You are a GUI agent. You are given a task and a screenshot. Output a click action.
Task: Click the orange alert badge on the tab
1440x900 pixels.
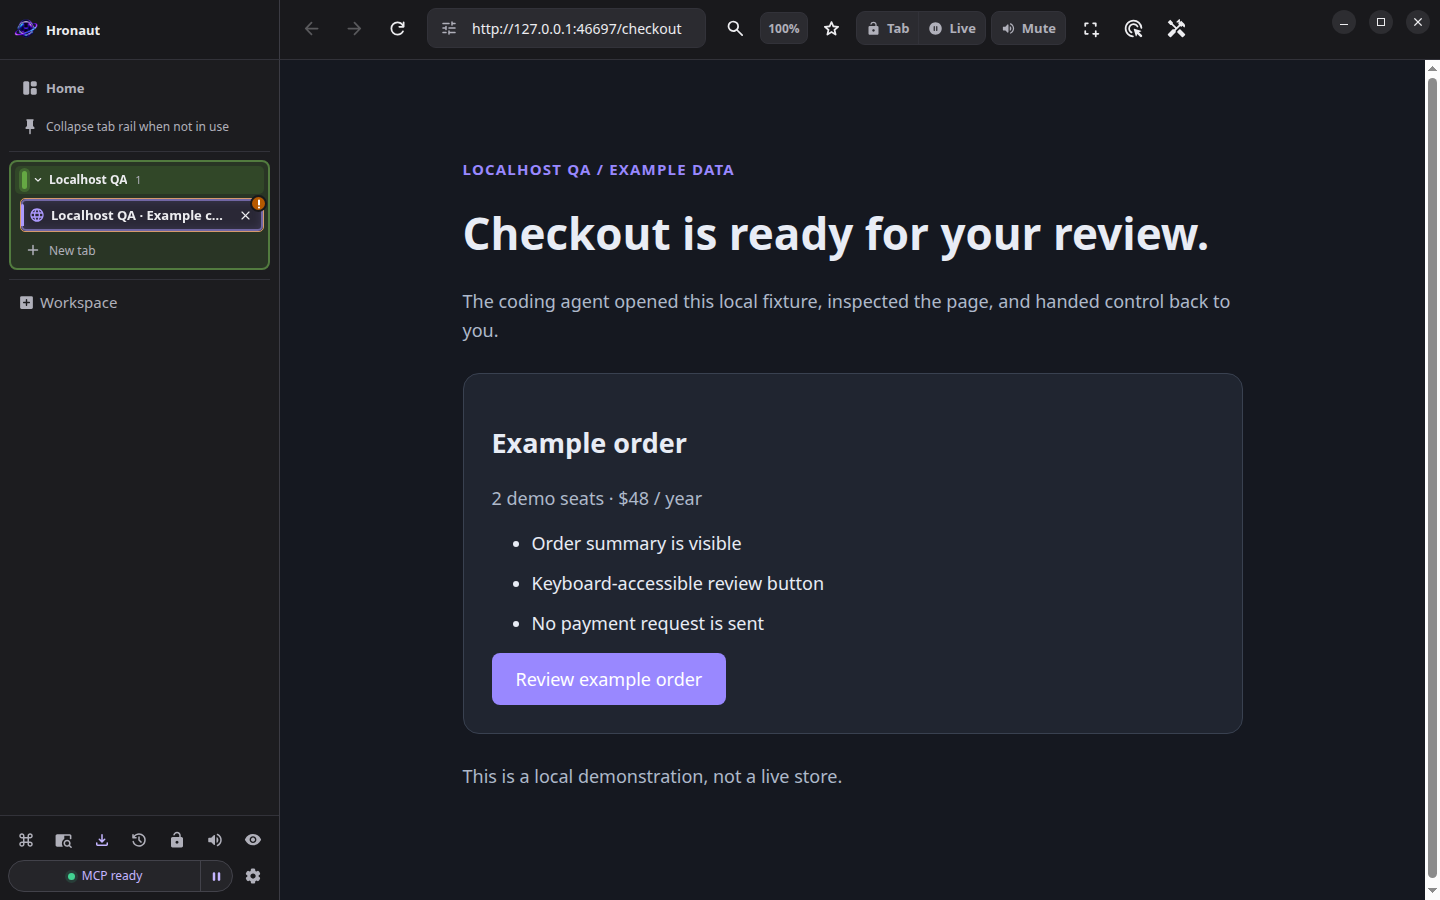coord(258,203)
